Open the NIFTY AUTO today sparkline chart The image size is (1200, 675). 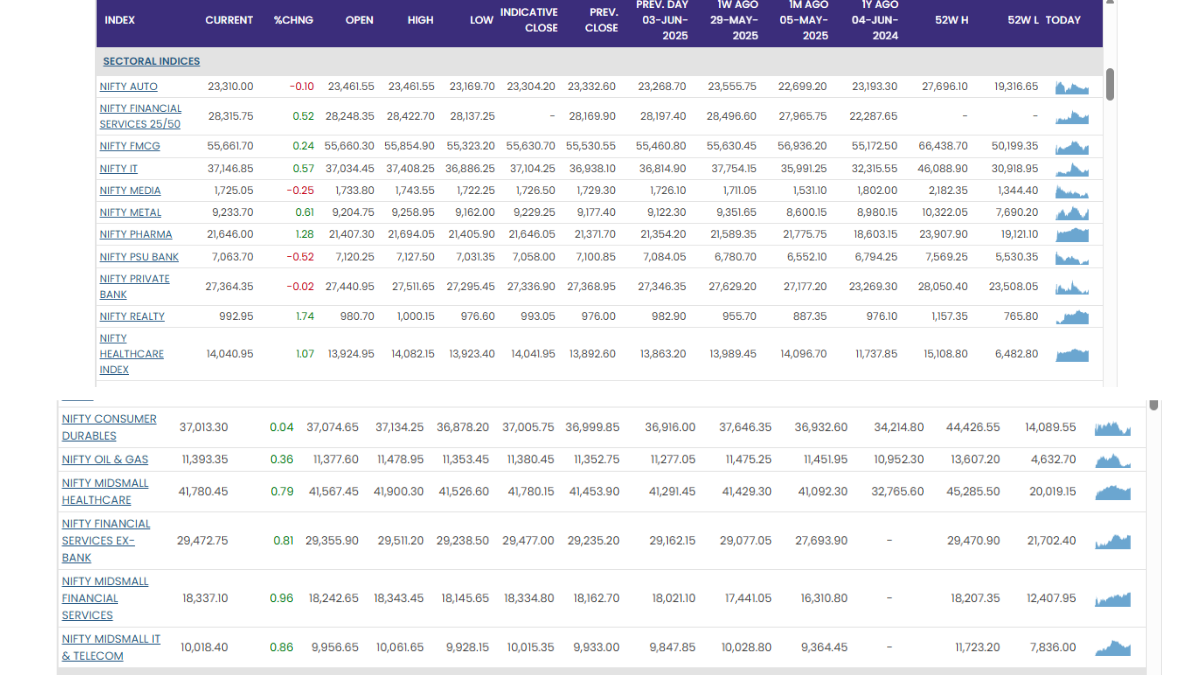(x=1071, y=87)
